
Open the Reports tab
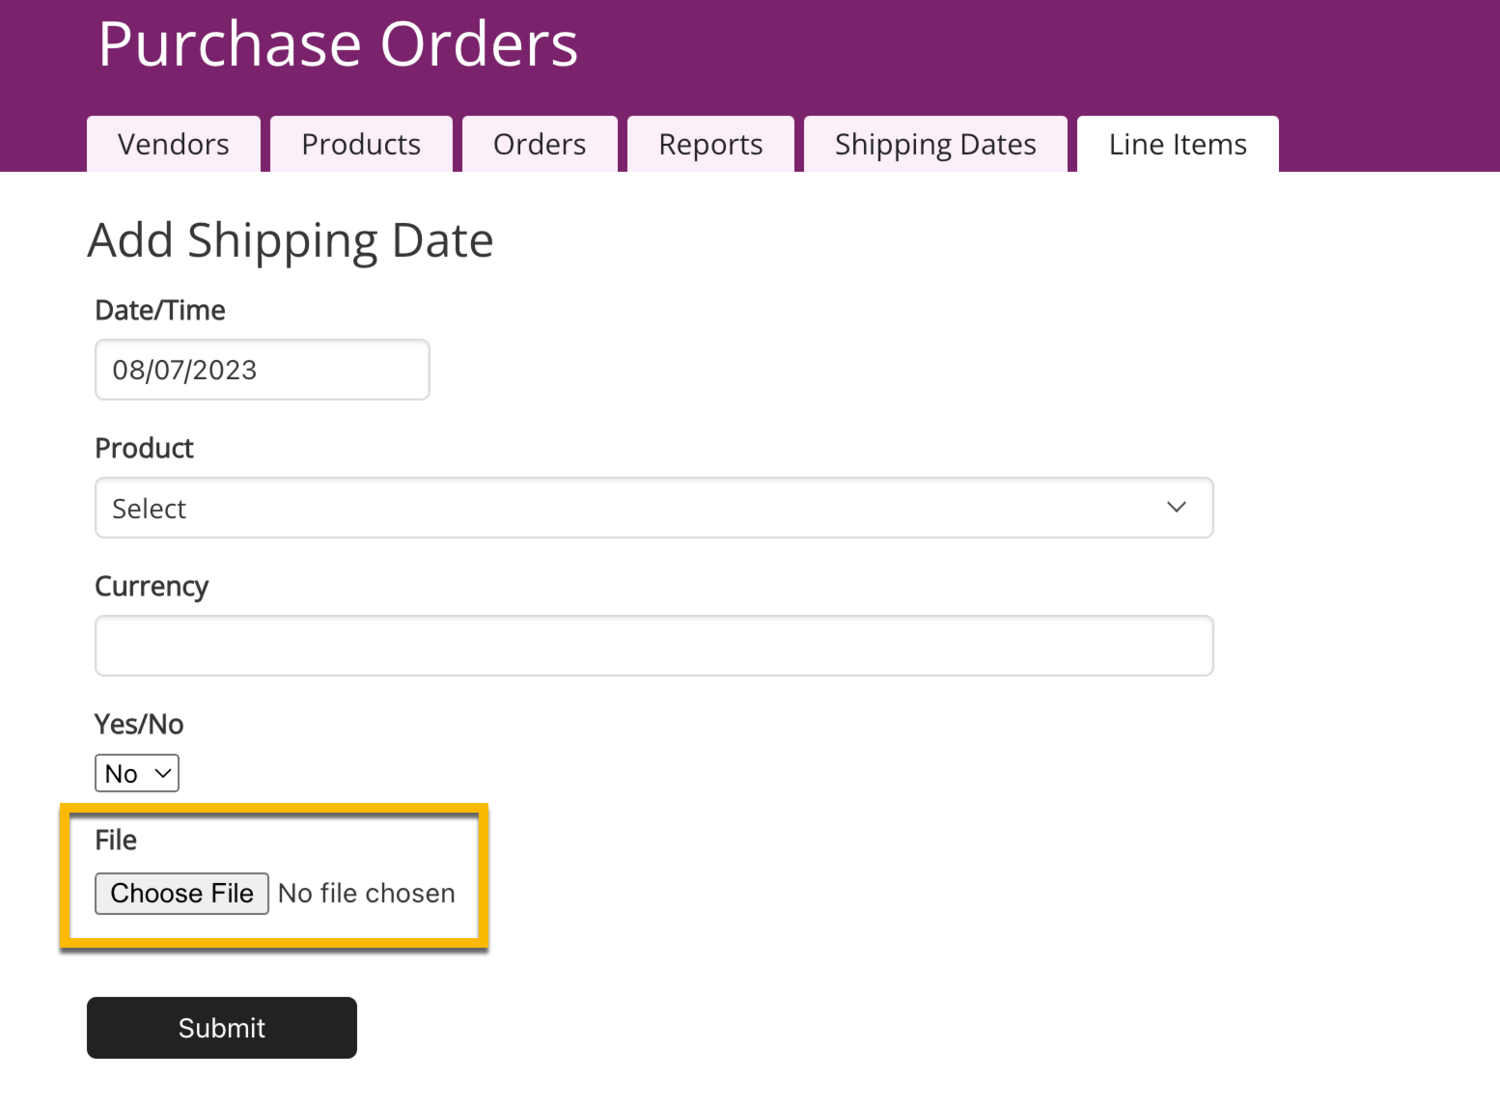coord(710,145)
